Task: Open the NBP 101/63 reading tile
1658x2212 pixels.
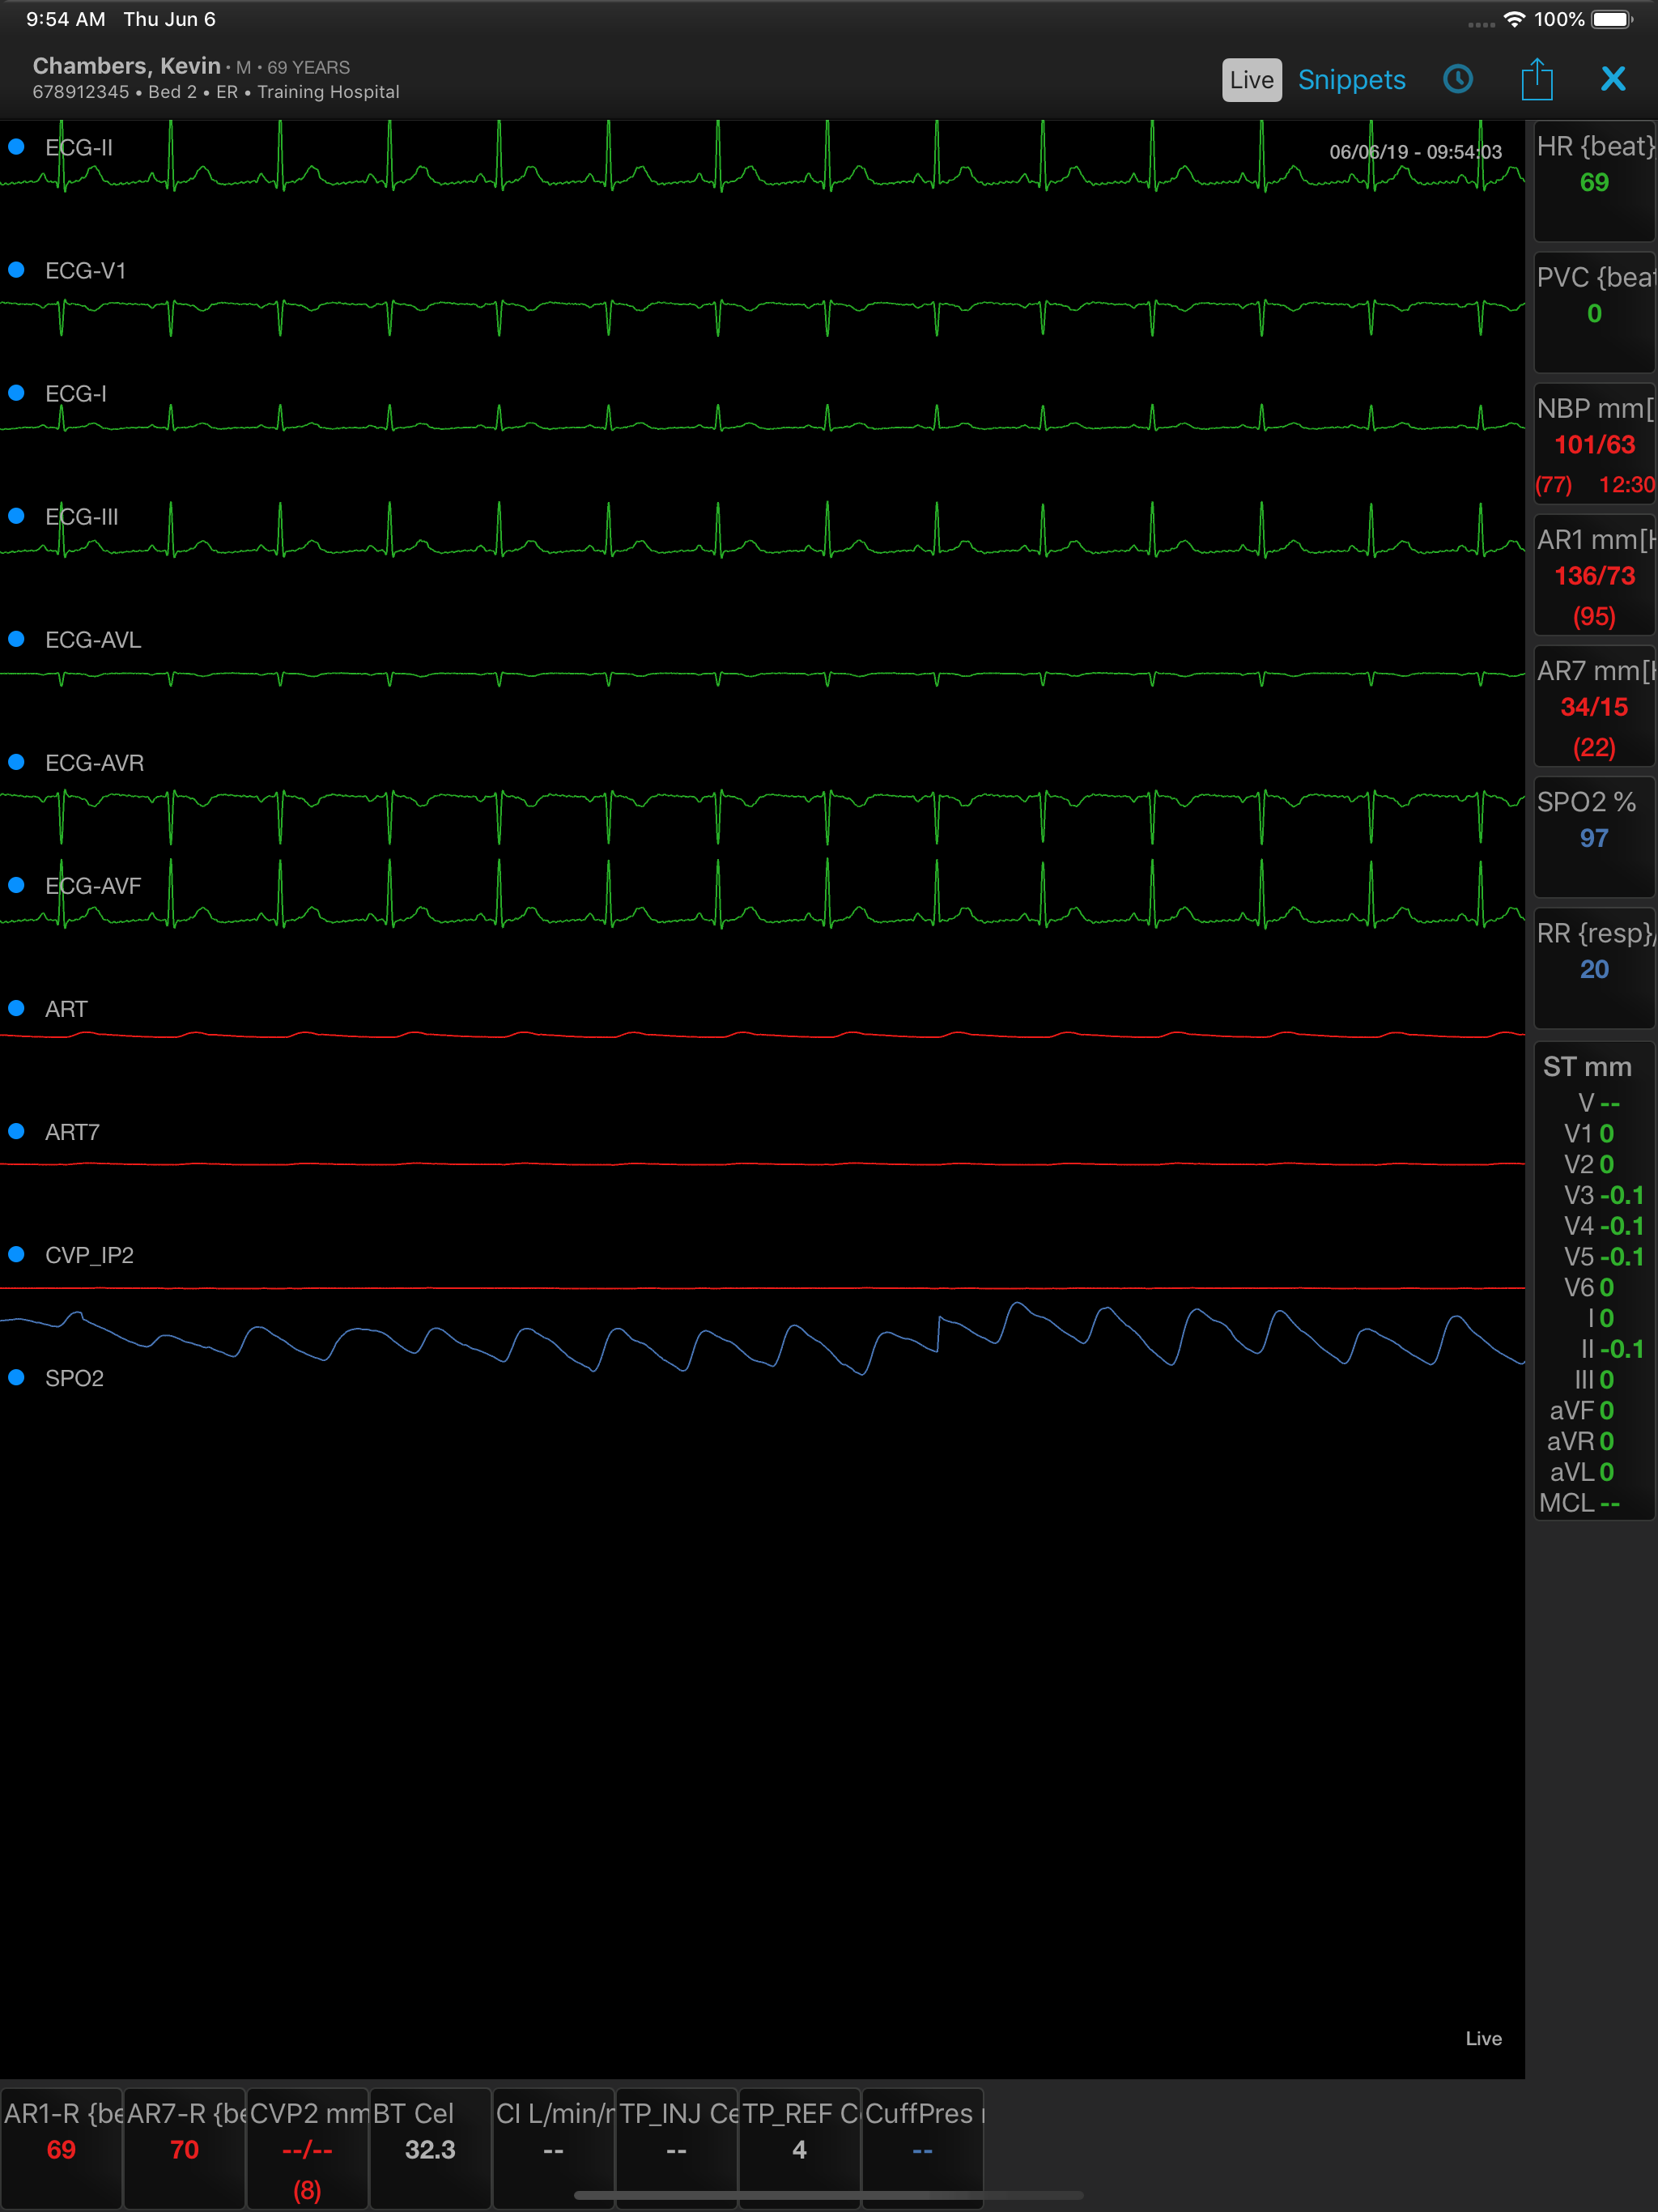Action: coord(1594,443)
